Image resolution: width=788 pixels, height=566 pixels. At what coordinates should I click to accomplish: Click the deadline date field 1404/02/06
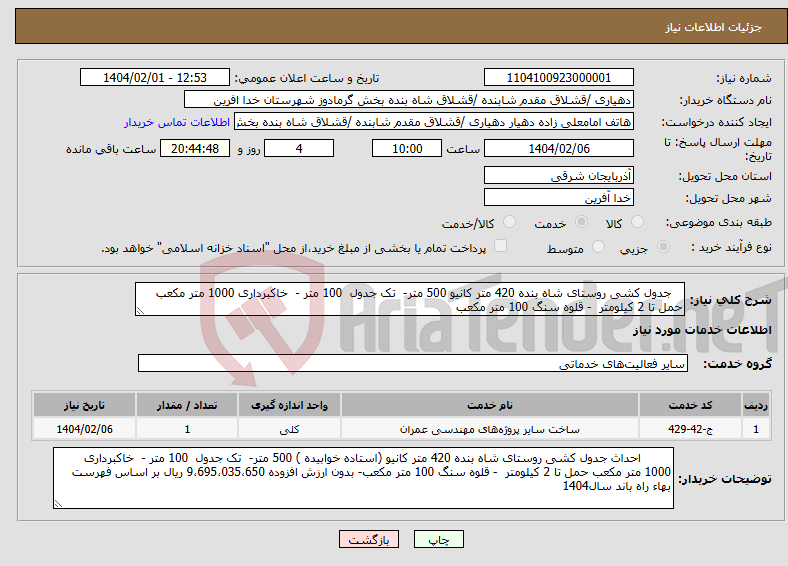click(x=558, y=148)
